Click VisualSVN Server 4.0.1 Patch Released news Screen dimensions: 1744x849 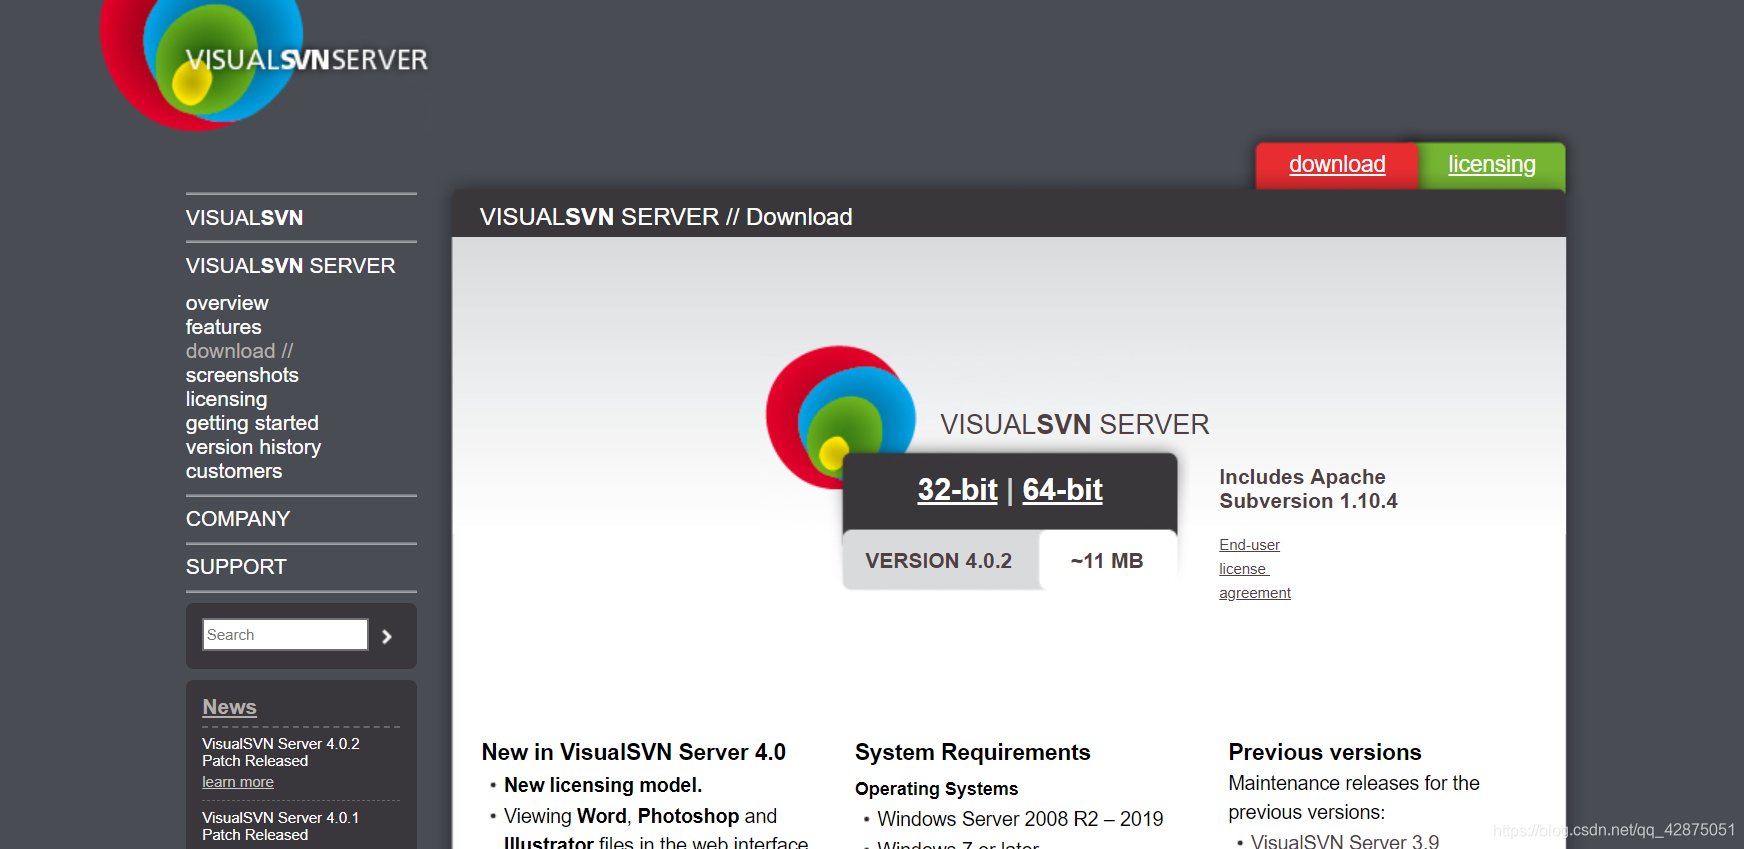(x=280, y=826)
